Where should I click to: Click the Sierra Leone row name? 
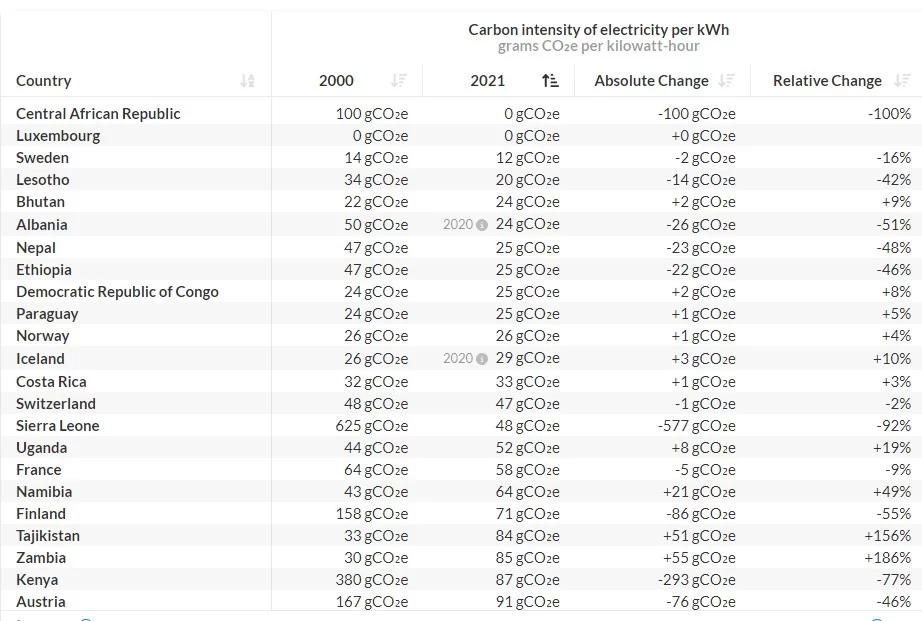58,426
